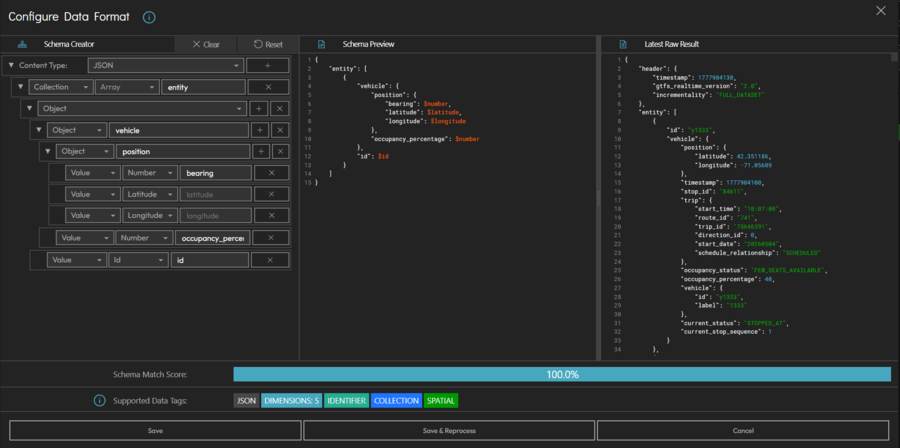Screen dimensions: 900x448
Task: Click the occupancy_percentage name field
Action: point(213,237)
